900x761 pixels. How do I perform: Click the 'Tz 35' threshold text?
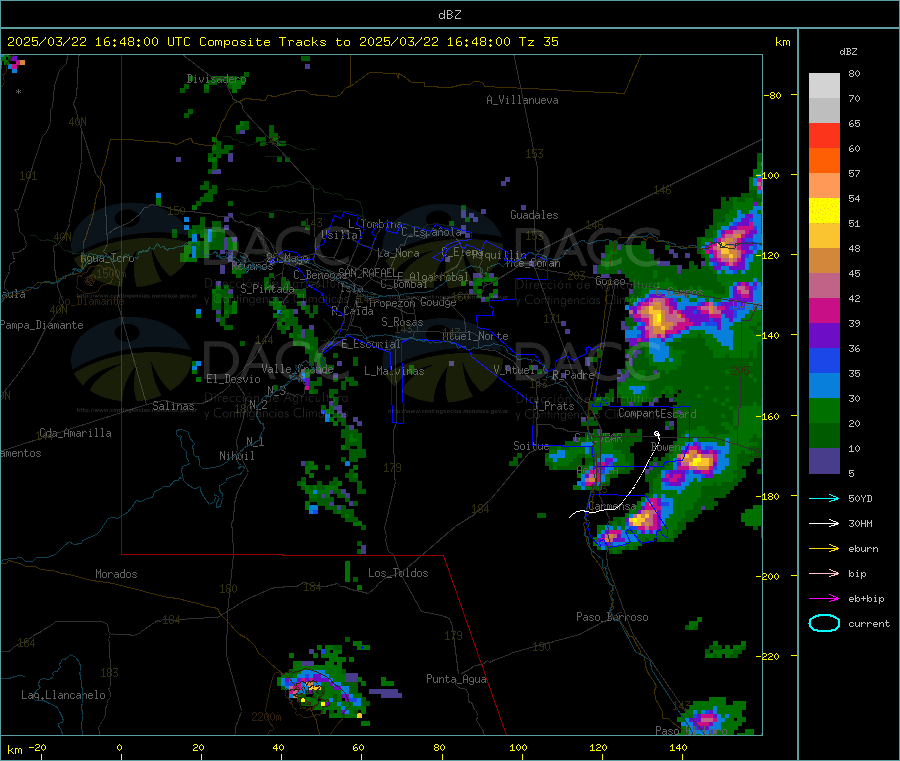click(538, 42)
